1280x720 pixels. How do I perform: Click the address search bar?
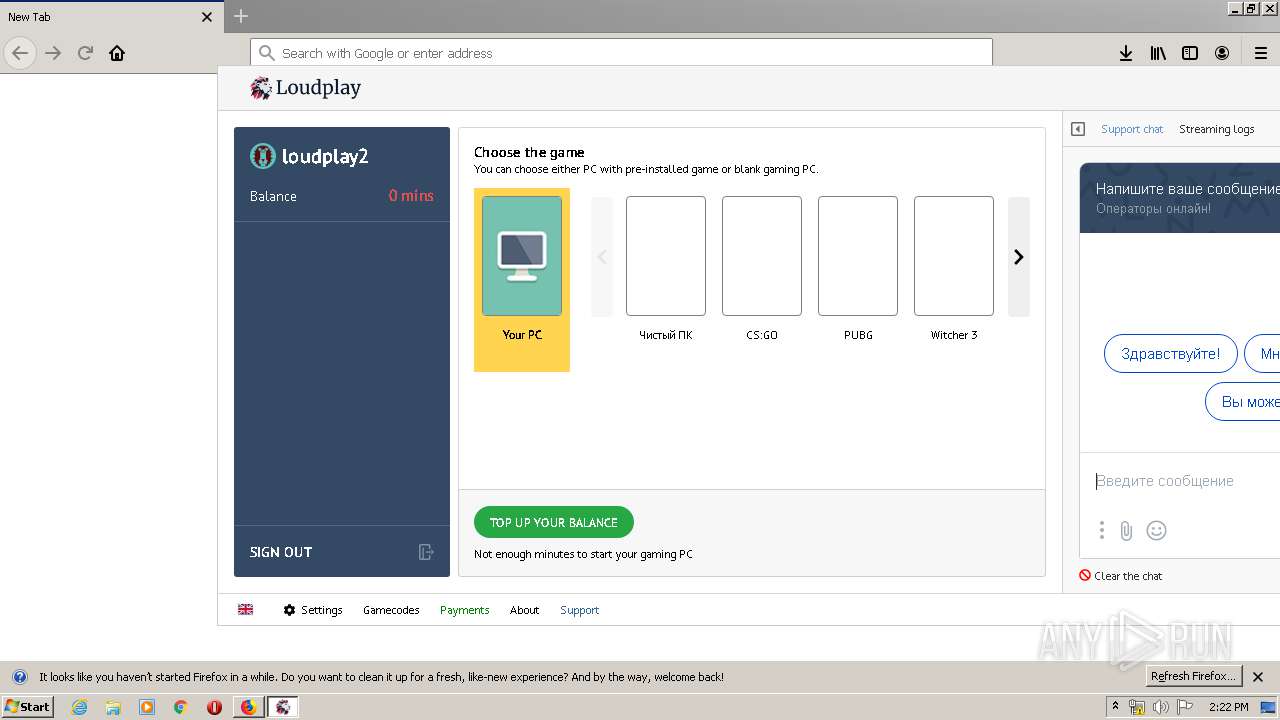621,53
